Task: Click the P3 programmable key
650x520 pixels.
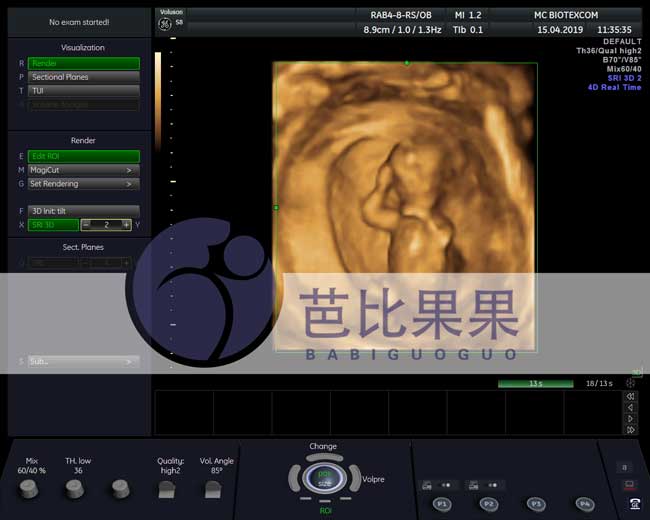Action: tap(536, 504)
